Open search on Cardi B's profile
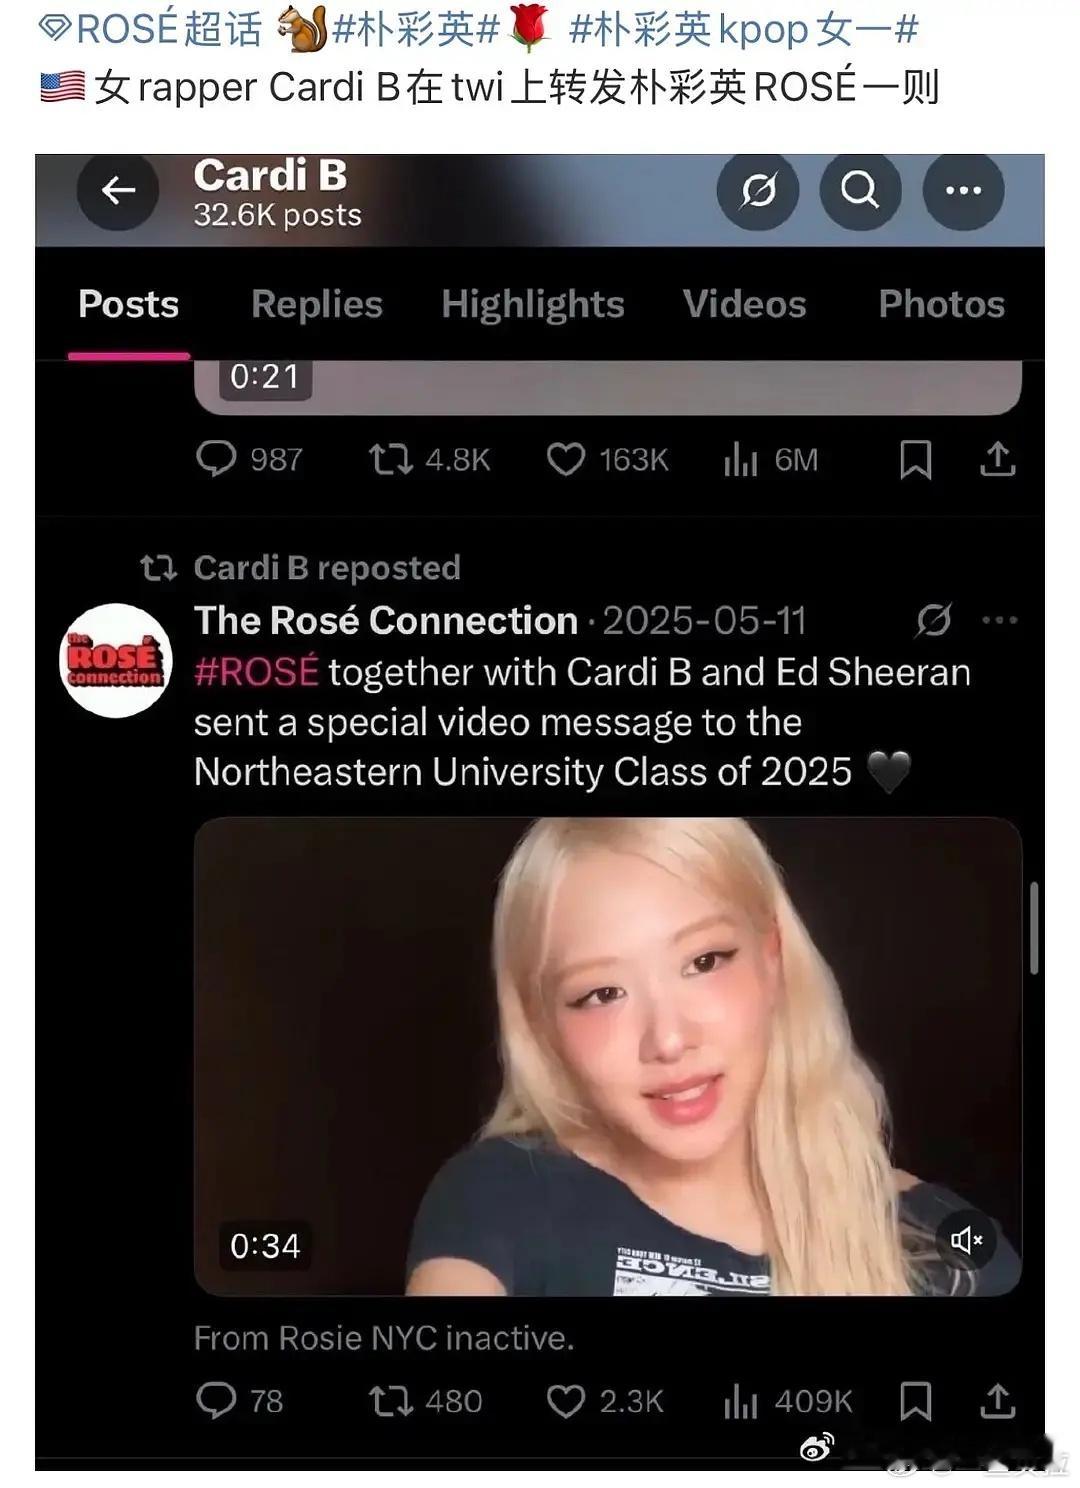 point(860,189)
